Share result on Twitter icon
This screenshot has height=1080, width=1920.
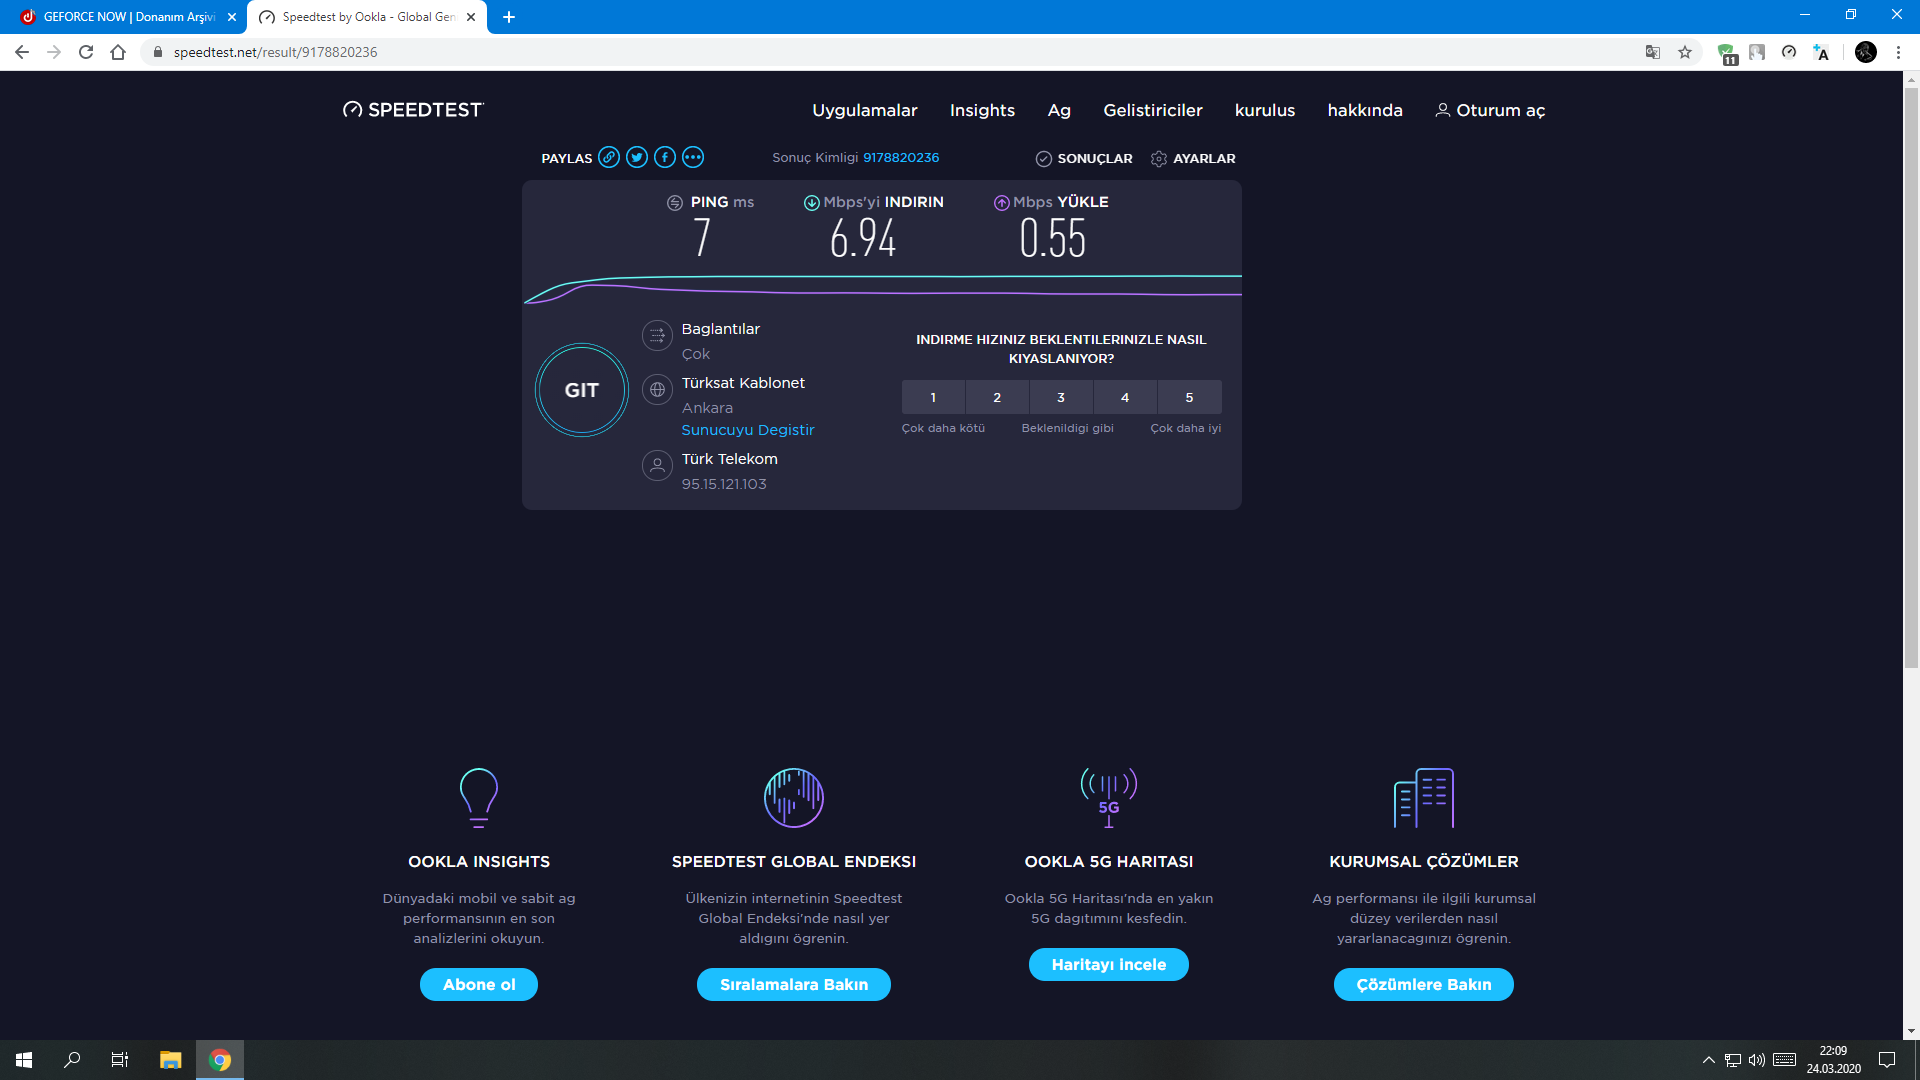point(637,157)
